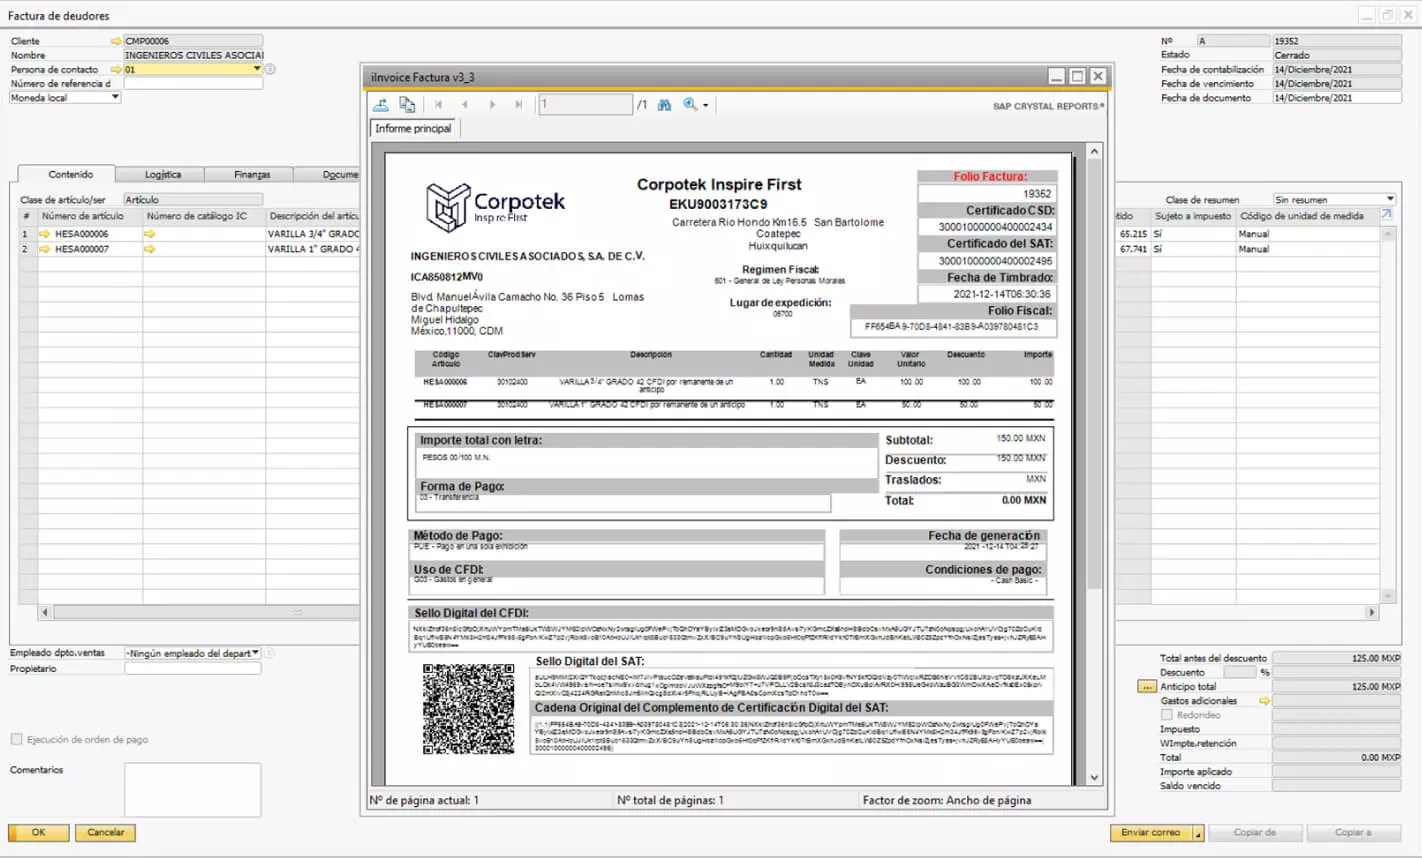The height and width of the screenshot is (858, 1422).
Task: Open the Clase de resumen dropdown
Action: [1390, 199]
